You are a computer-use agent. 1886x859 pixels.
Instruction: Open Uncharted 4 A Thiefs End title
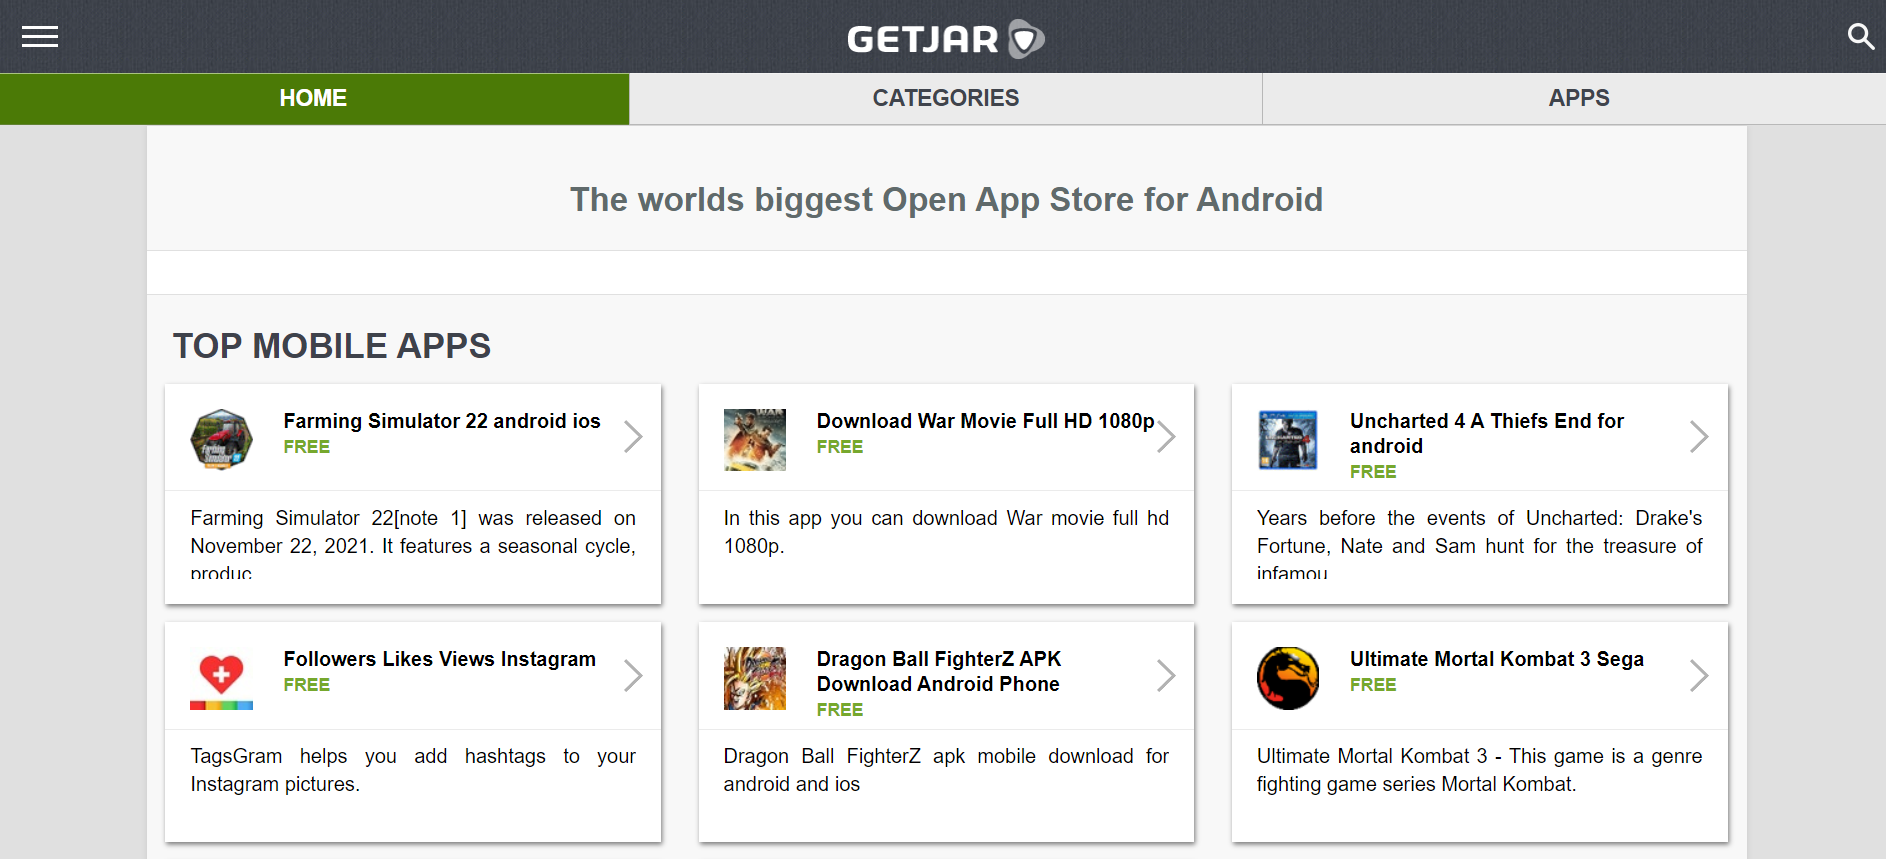coord(1487,433)
